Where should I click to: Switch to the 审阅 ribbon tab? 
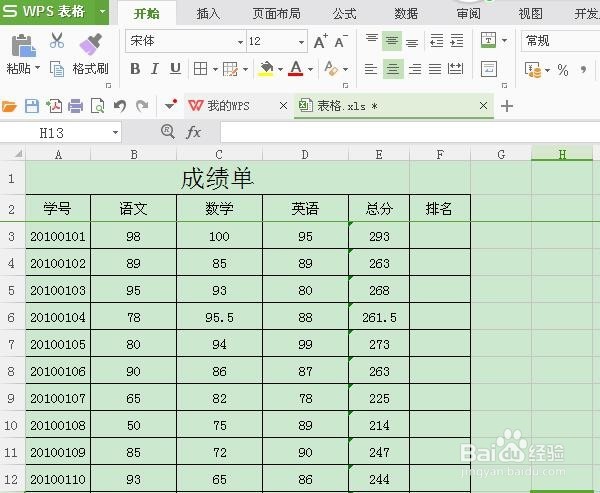(x=468, y=14)
